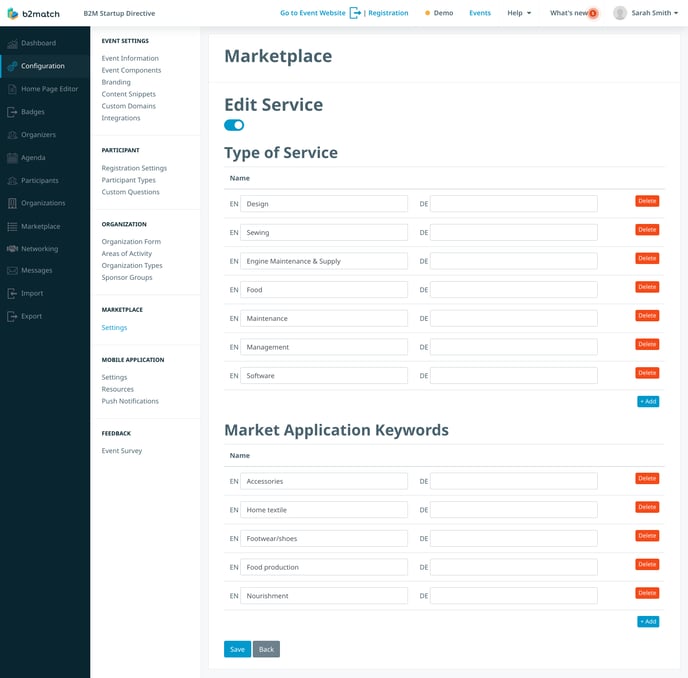This screenshot has width=688, height=678.
Task: Click the Dashboard icon in sidebar
Action: [12, 43]
